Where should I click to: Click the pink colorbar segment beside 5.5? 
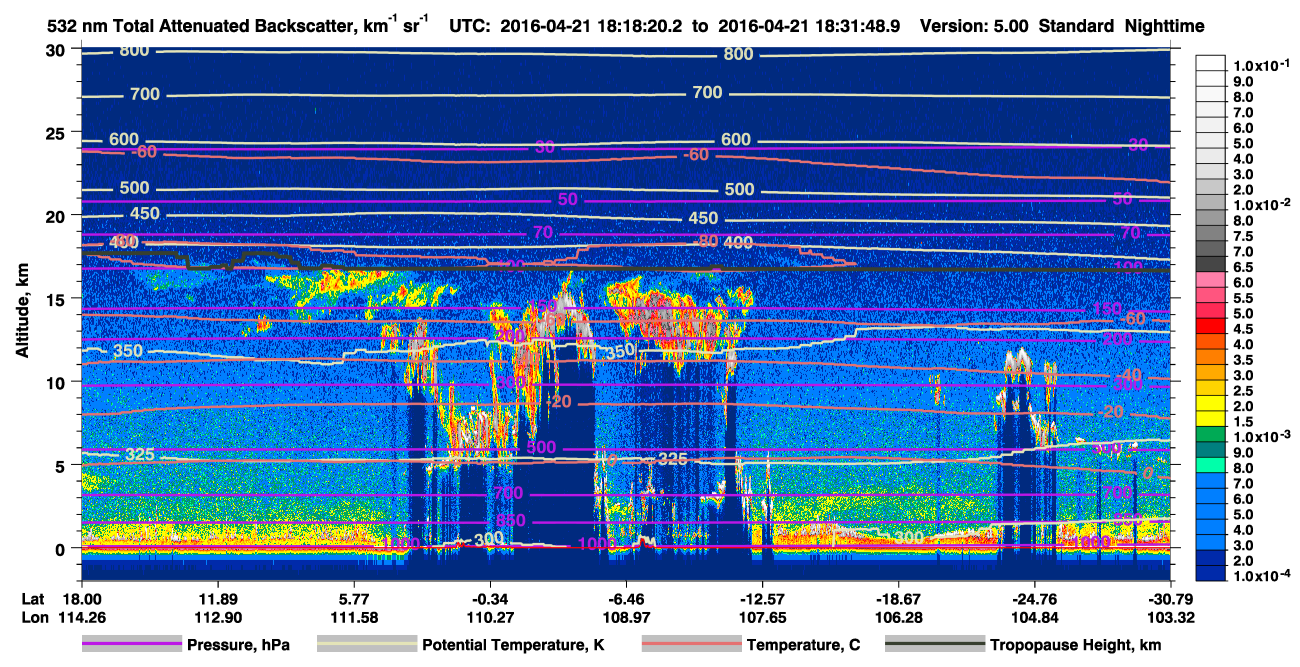coord(1211,297)
